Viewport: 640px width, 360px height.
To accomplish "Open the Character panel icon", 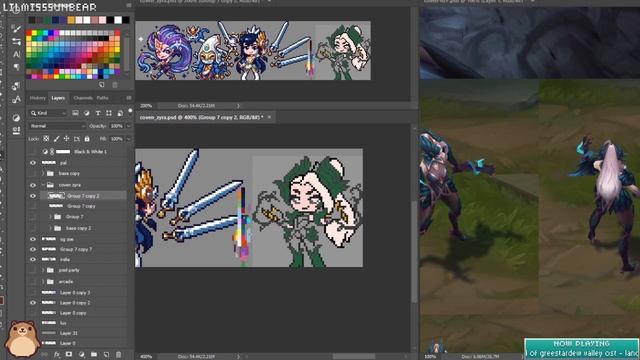I will tap(16, 54).
